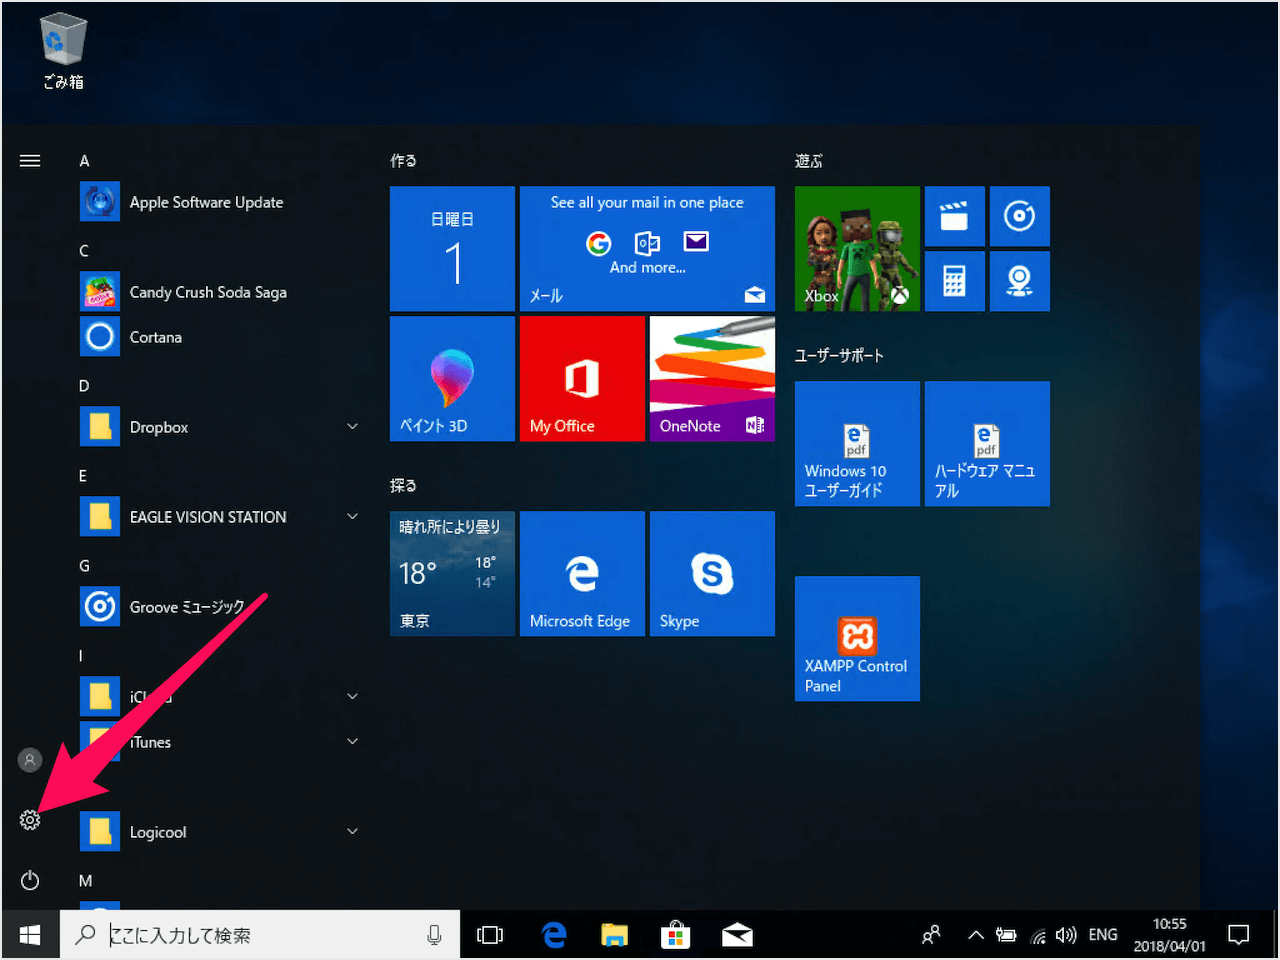The width and height of the screenshot is (1280, 960).
Task: Click the ユーザーサポート group title
Action: pyautogui.click(x=839, y=355)
